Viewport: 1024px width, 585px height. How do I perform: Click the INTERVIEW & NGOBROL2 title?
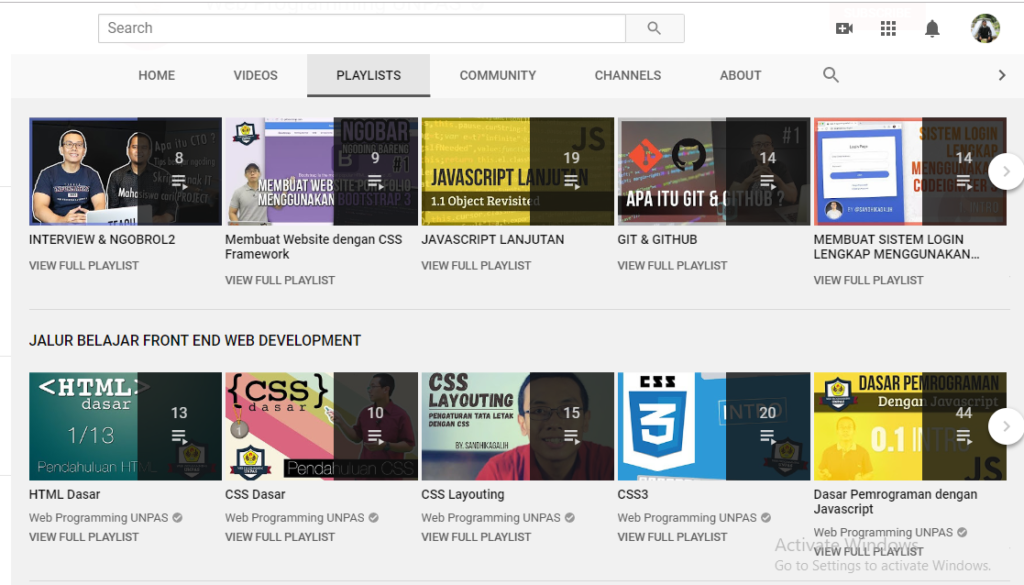(102, 240)
